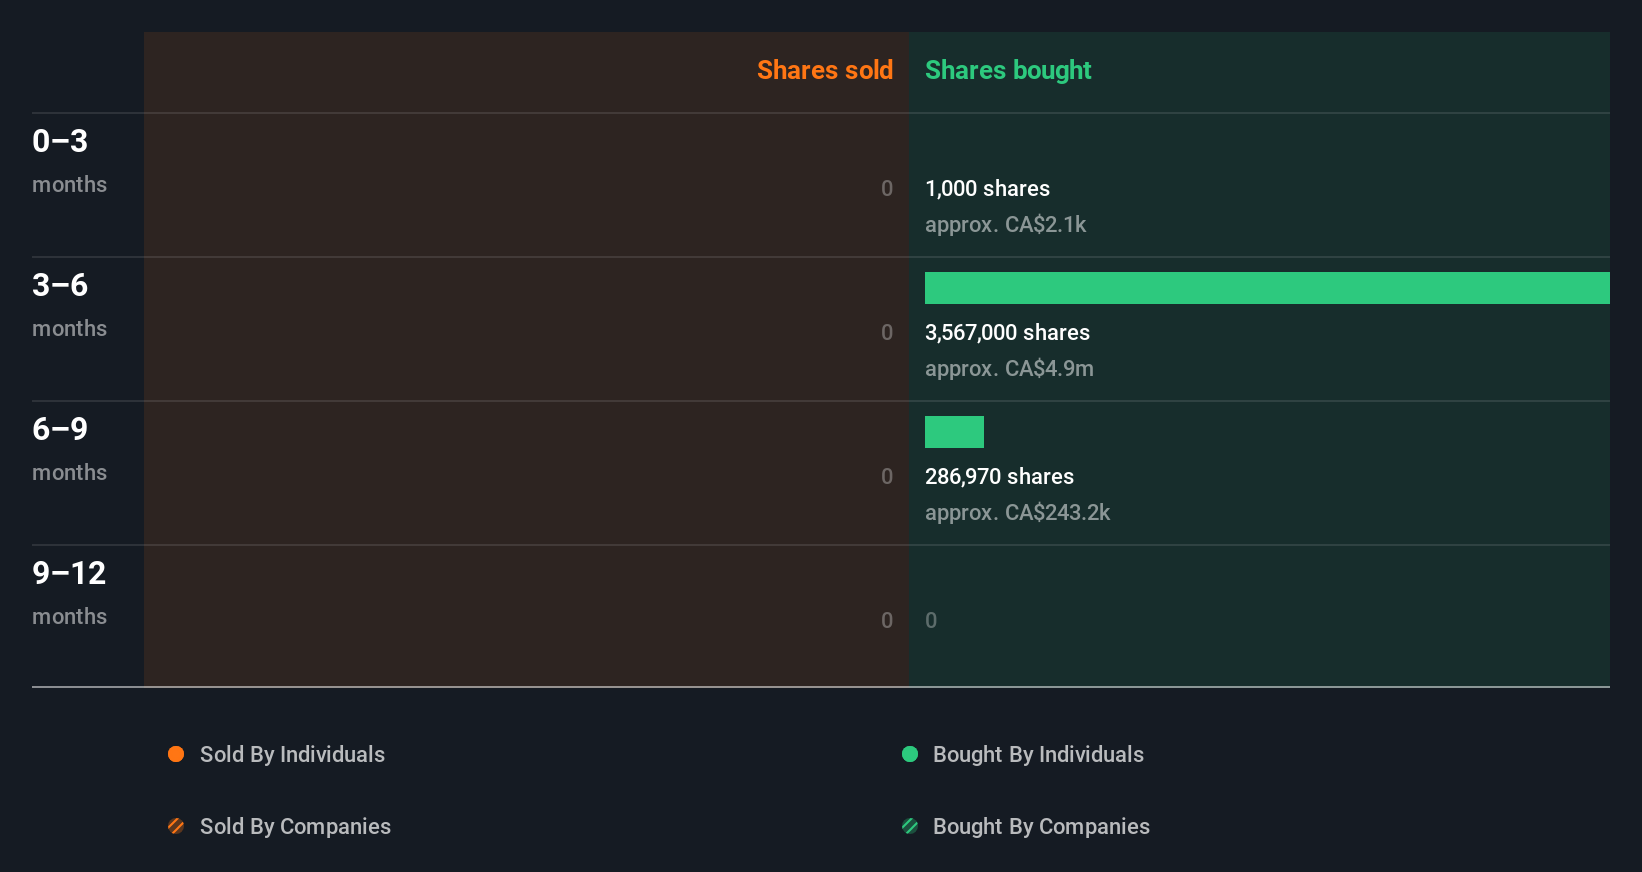Select the 9–12 months row label
The width and height of the screenshot is (1642, 872).
[x=69, y=593]
